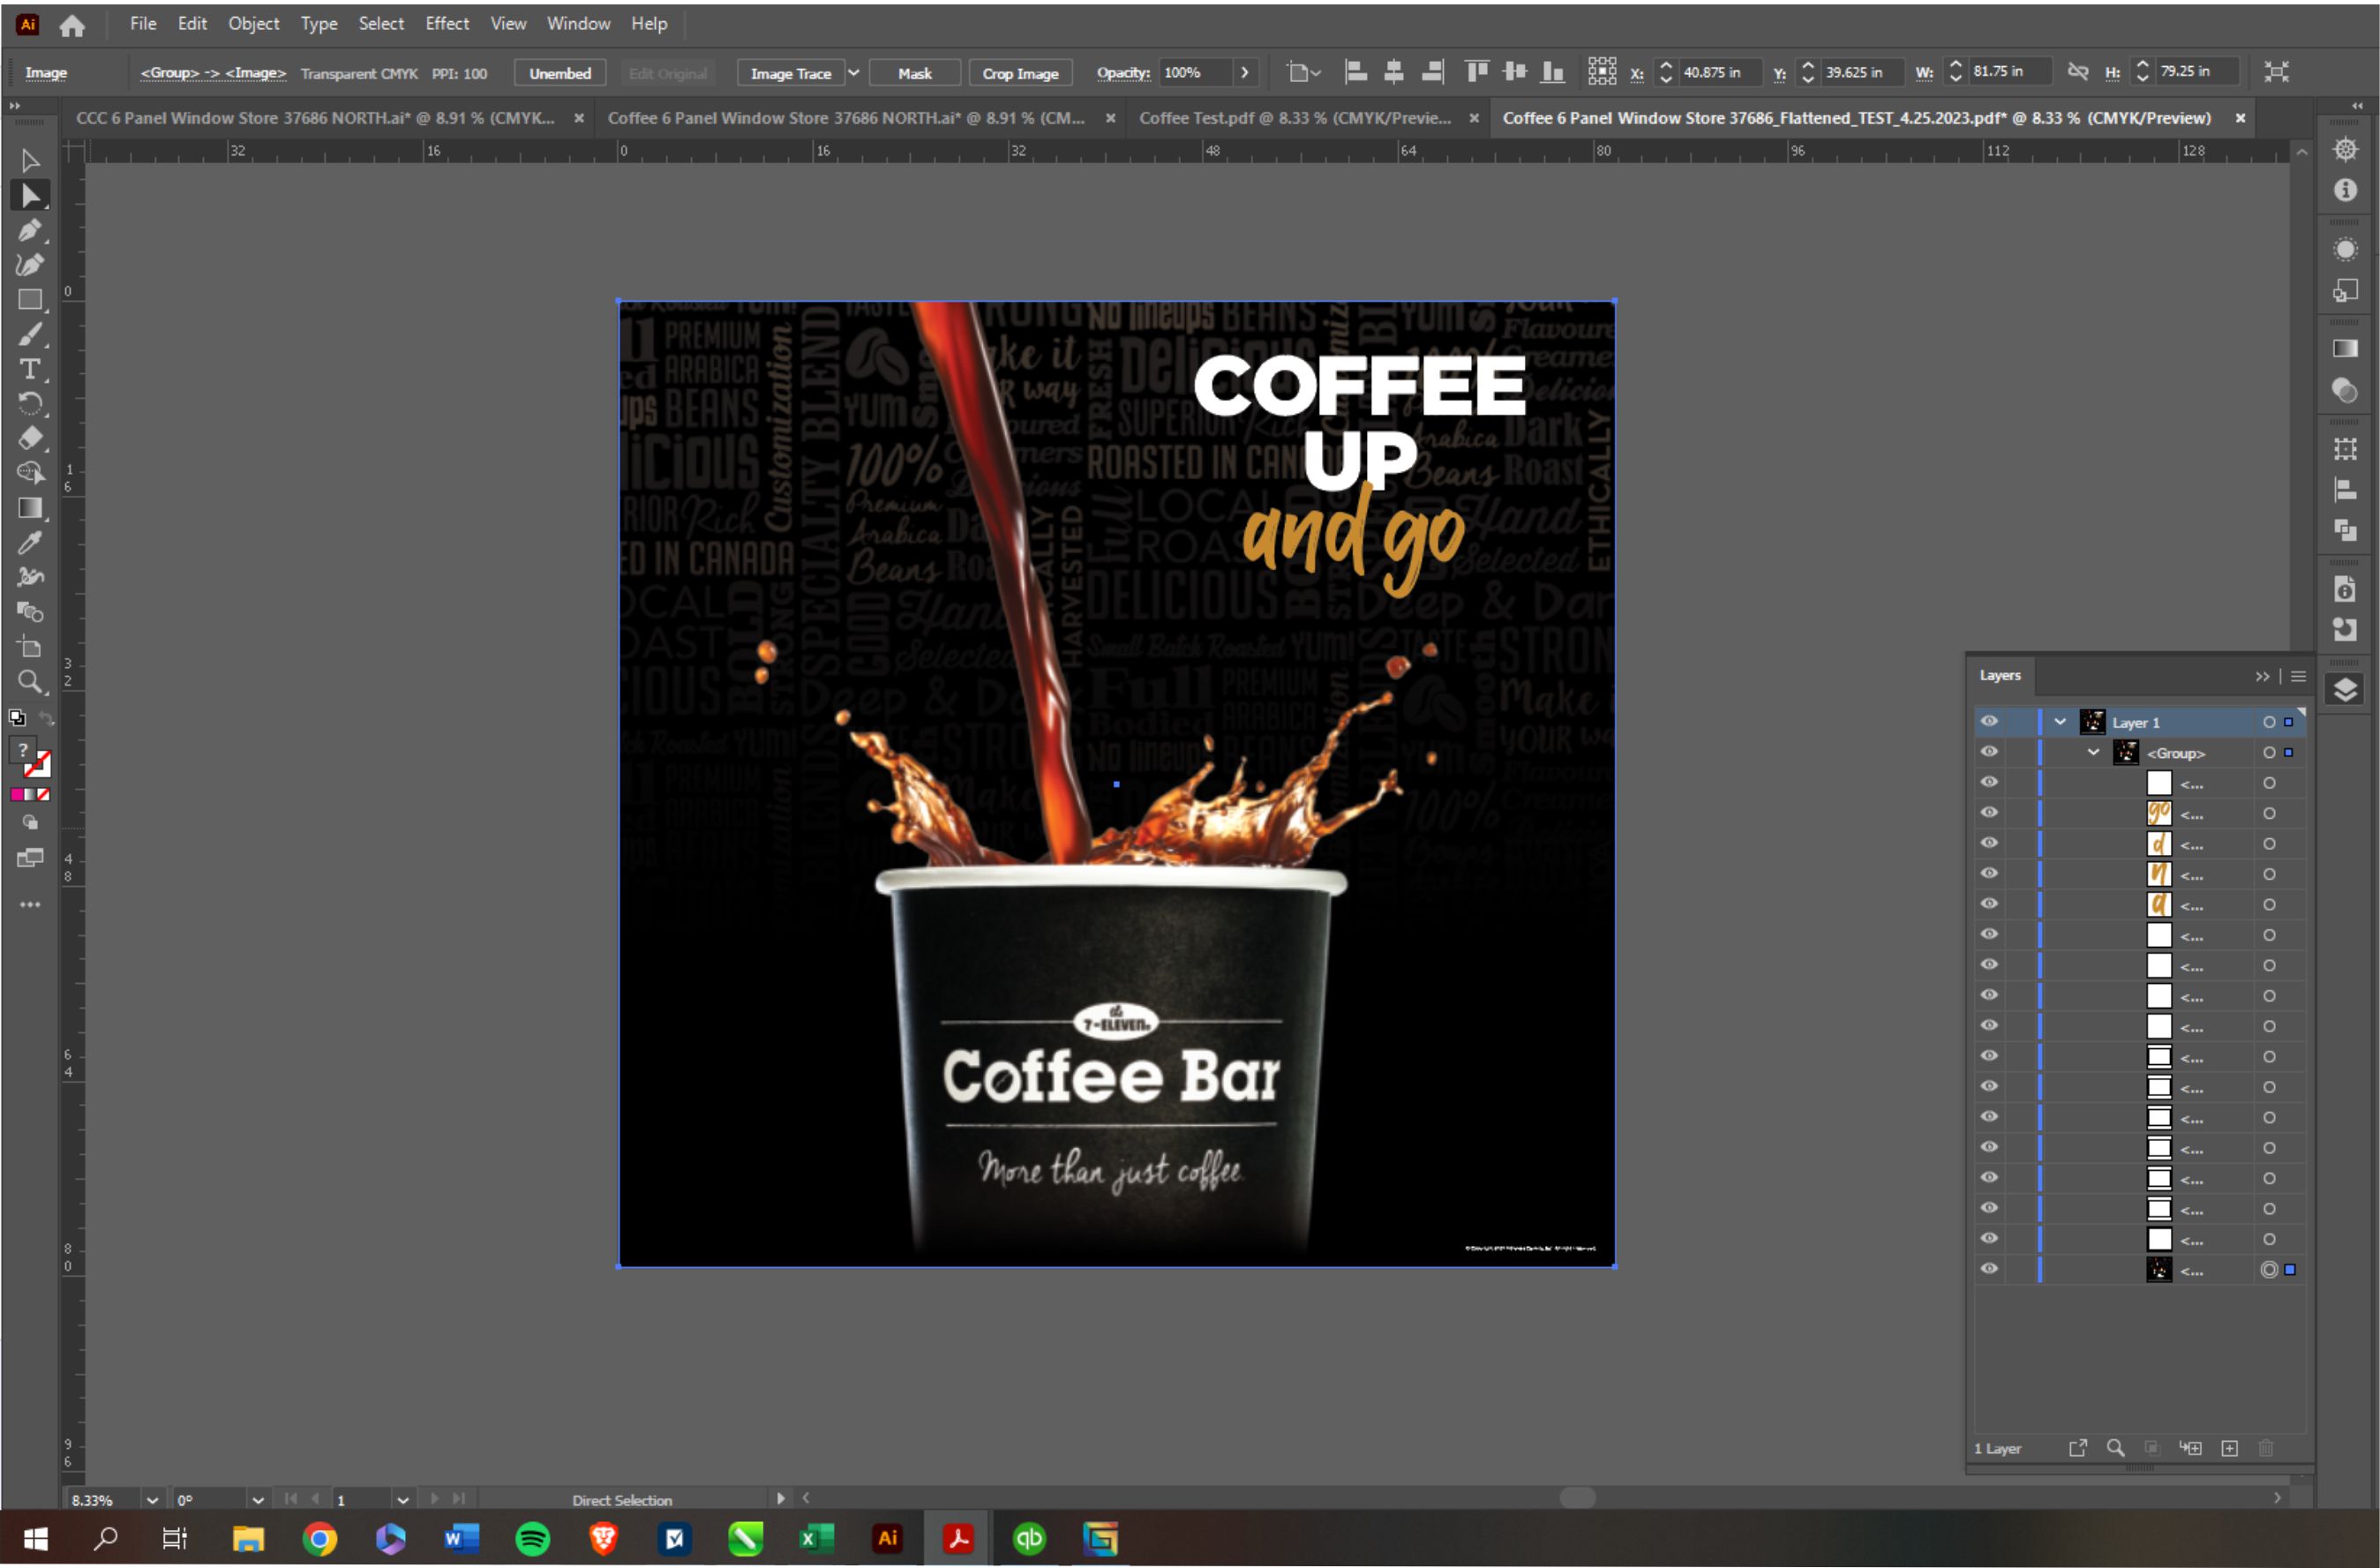Screen dimensions: 2380x1568
Task: Select the Paintbrush tool
Action: click(x=30, y=334)
